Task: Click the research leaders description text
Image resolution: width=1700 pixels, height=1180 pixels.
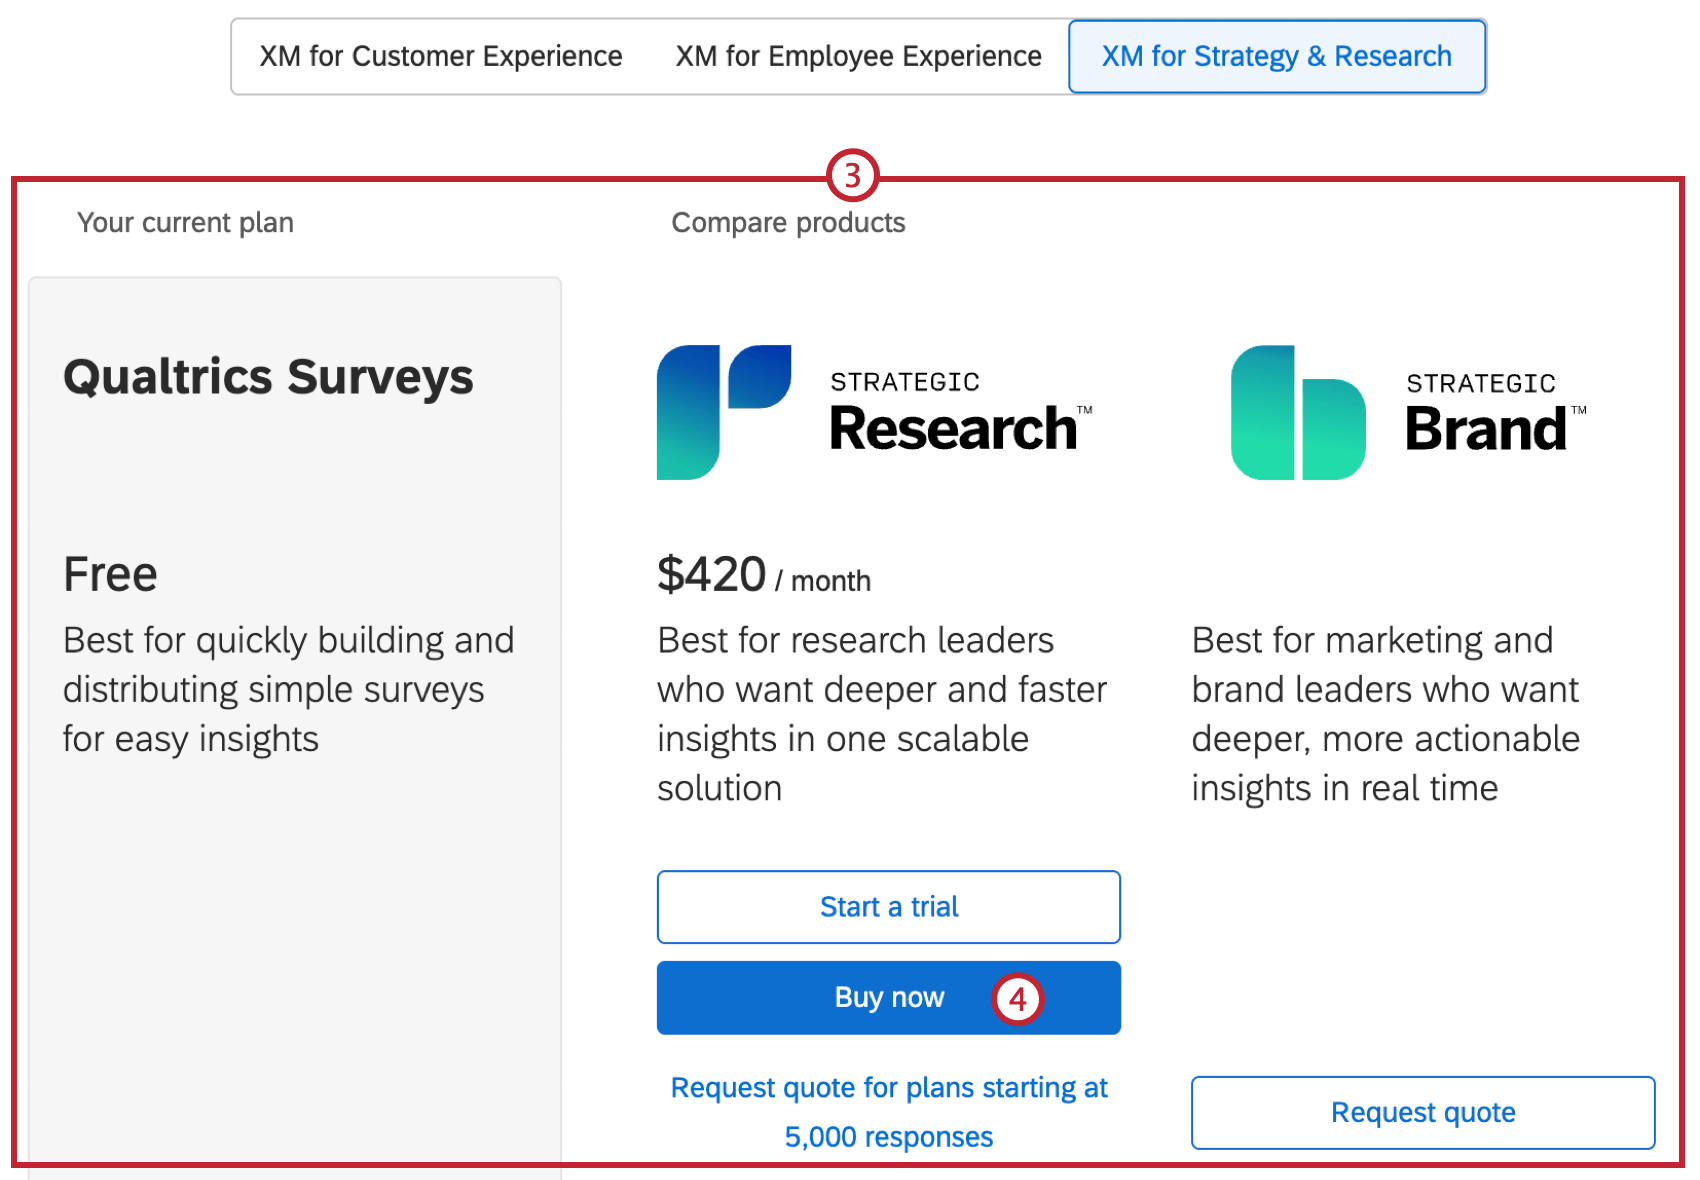Action: 881,714
